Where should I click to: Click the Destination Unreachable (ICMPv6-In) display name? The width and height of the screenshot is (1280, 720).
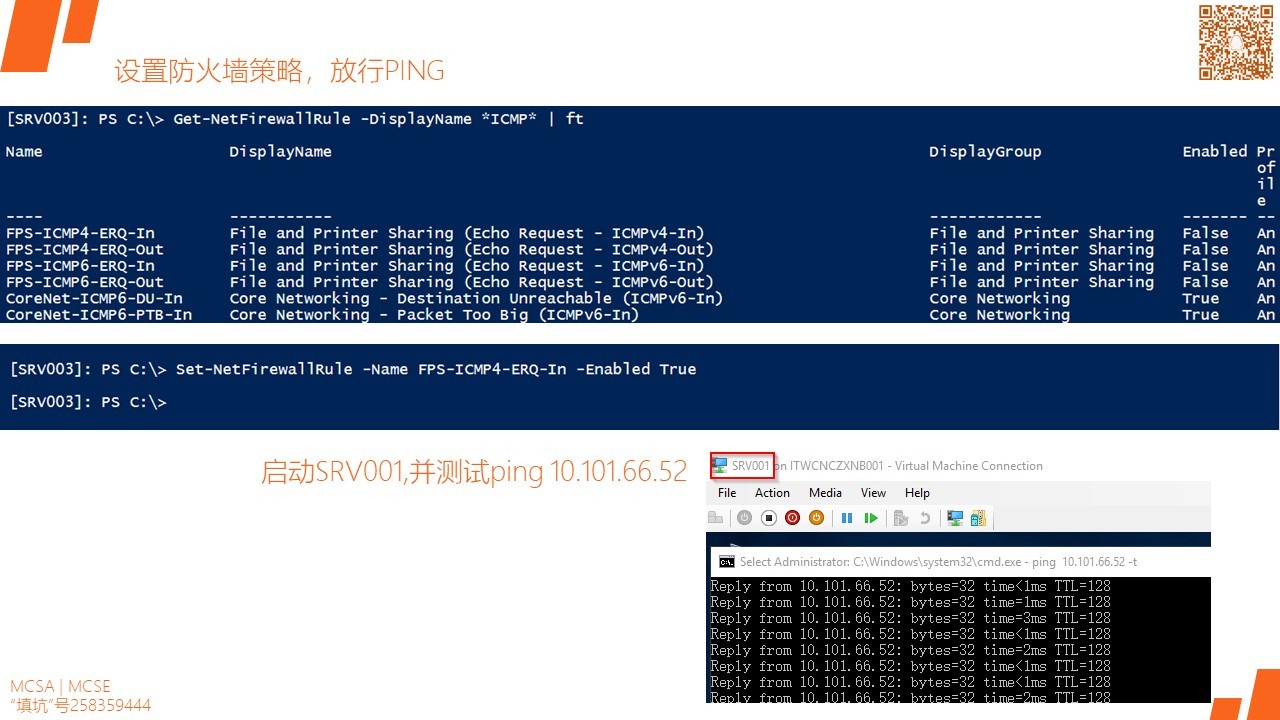click(476, 298)
